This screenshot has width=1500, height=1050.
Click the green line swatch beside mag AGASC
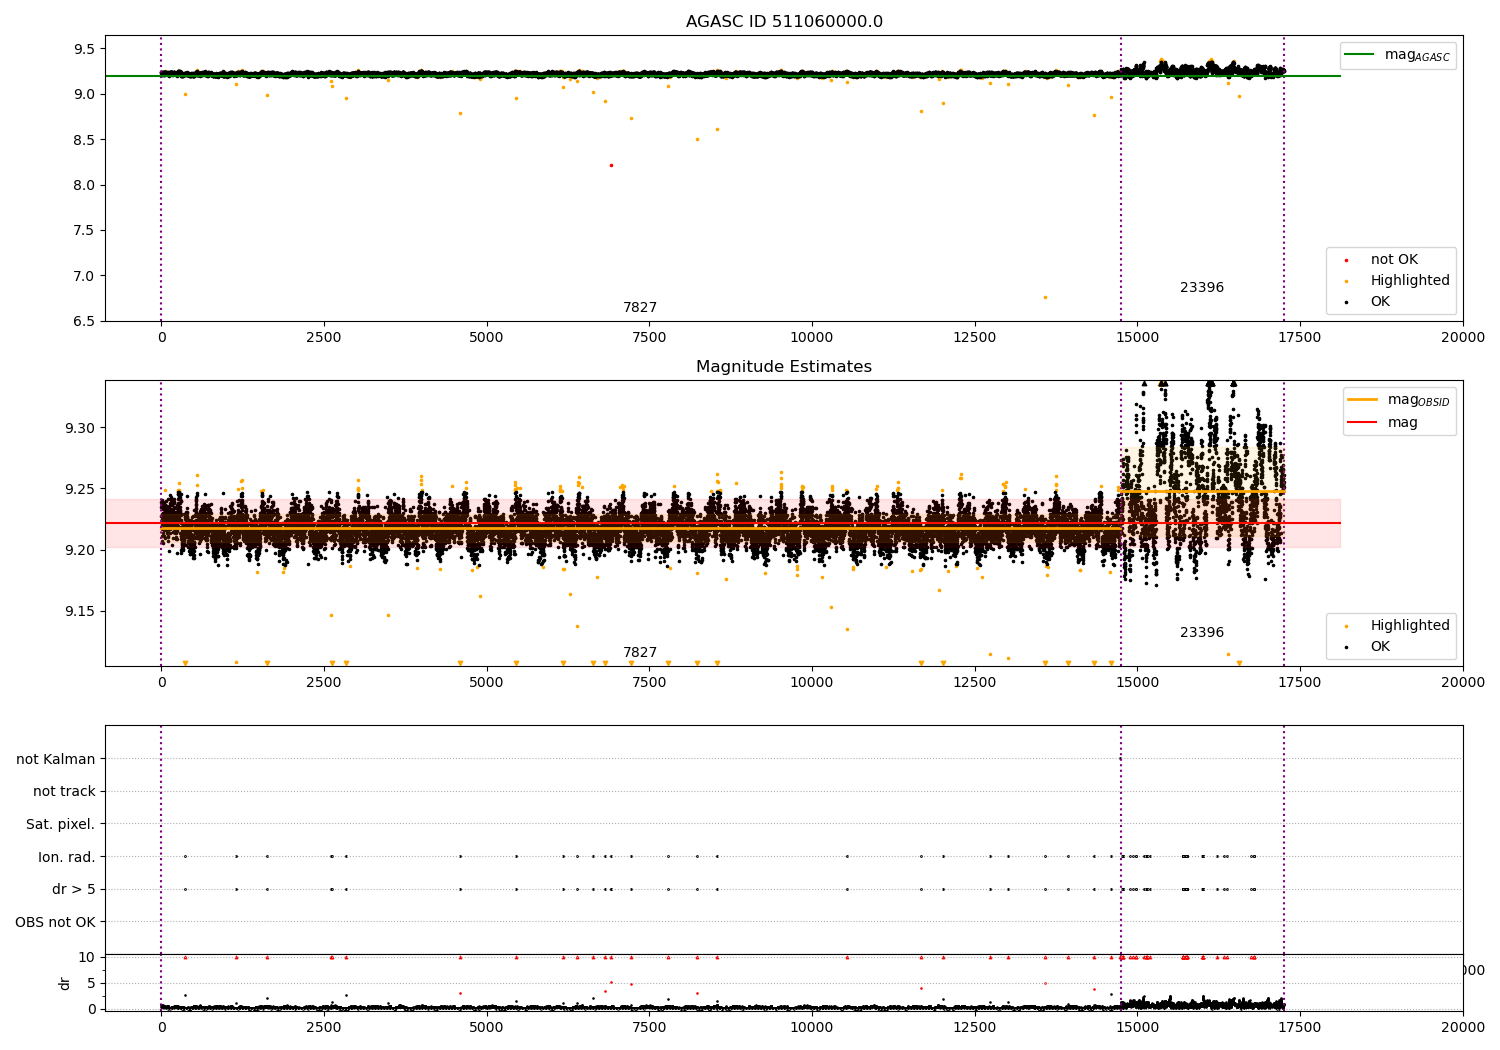pos(1359,55)
